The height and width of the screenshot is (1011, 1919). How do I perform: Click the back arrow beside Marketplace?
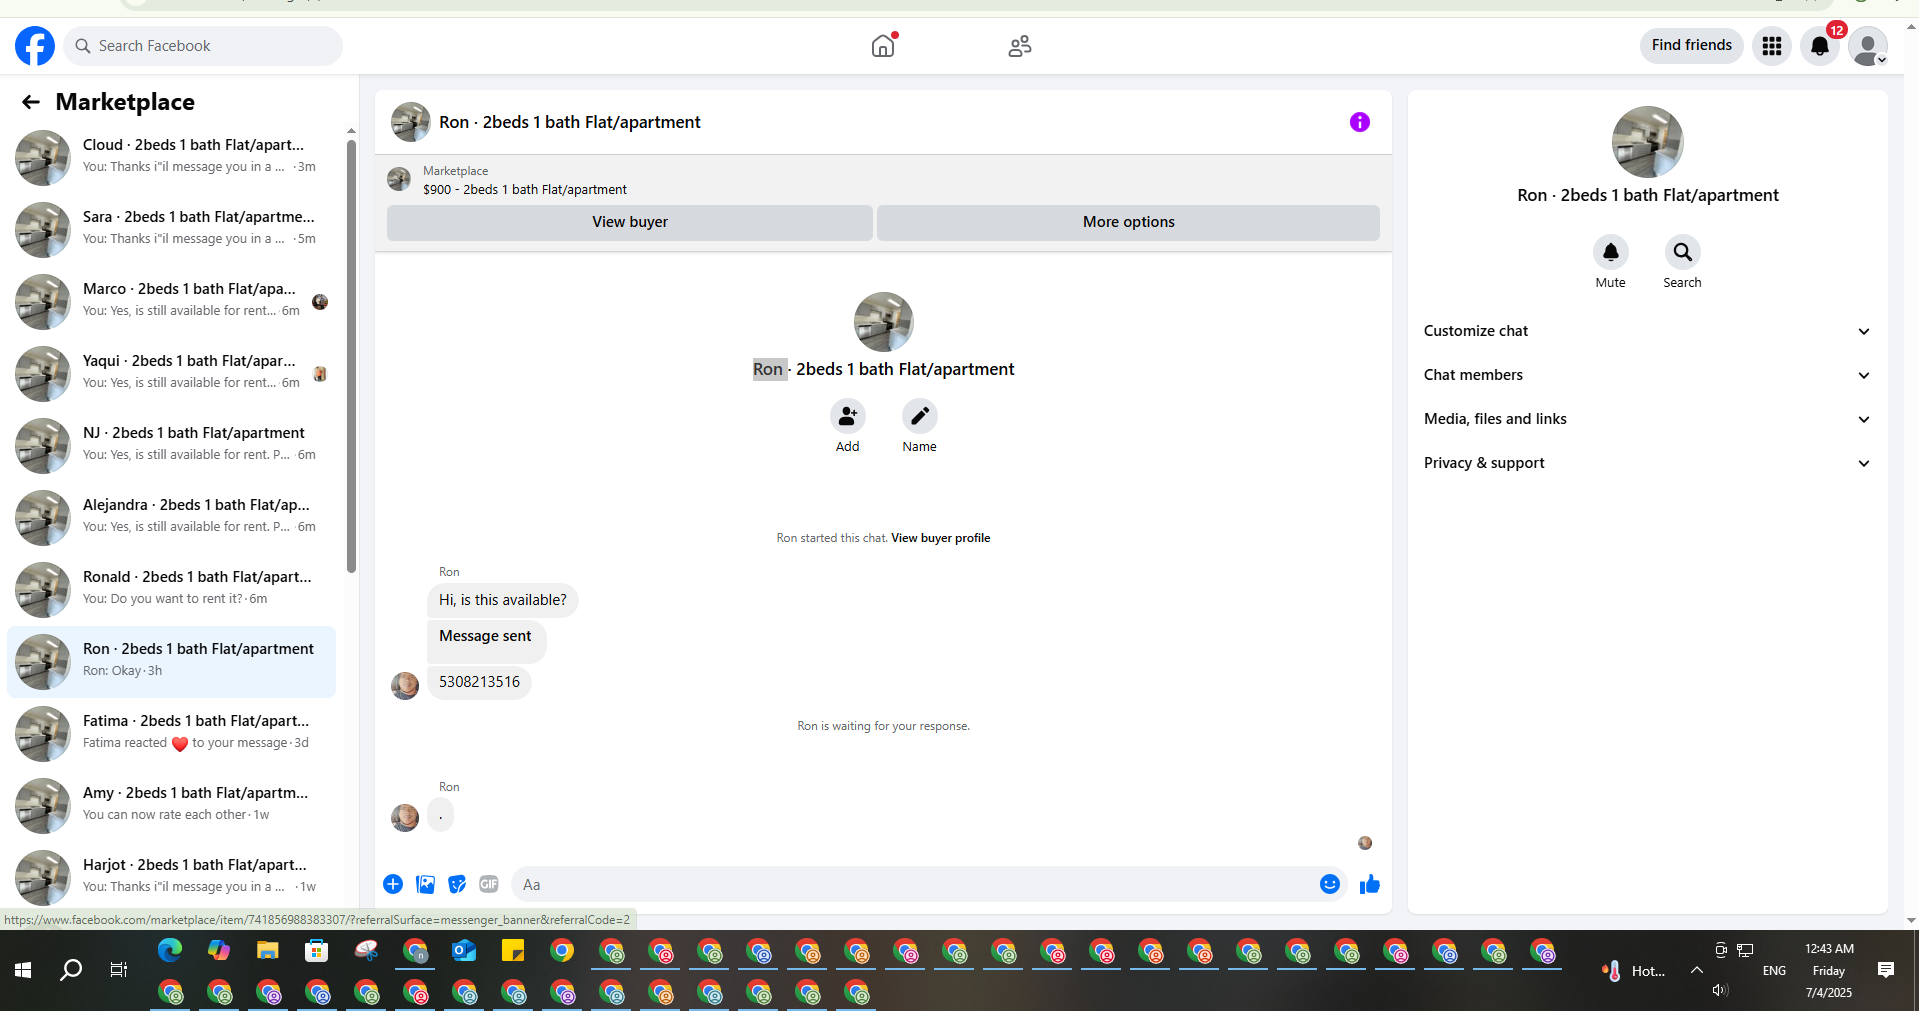[x=31, y=102]
